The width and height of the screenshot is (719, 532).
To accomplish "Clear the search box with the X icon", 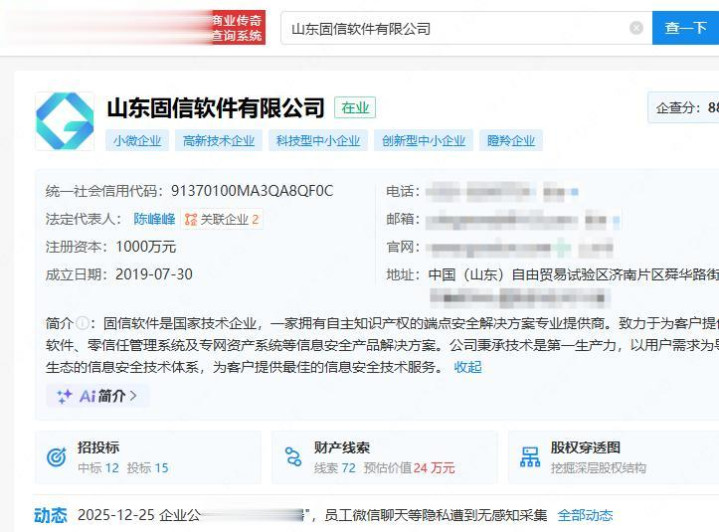I will pyautogui.click(x=636, y=28).
